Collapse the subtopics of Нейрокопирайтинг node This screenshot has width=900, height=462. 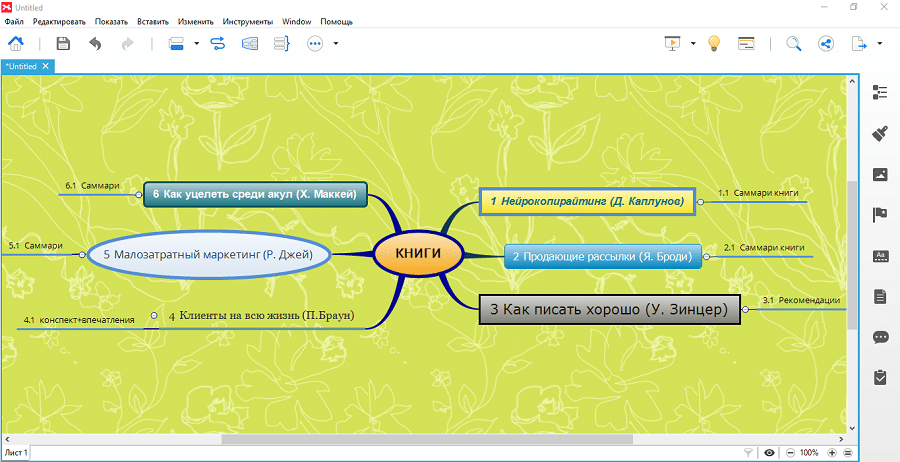tap(701, 201)
